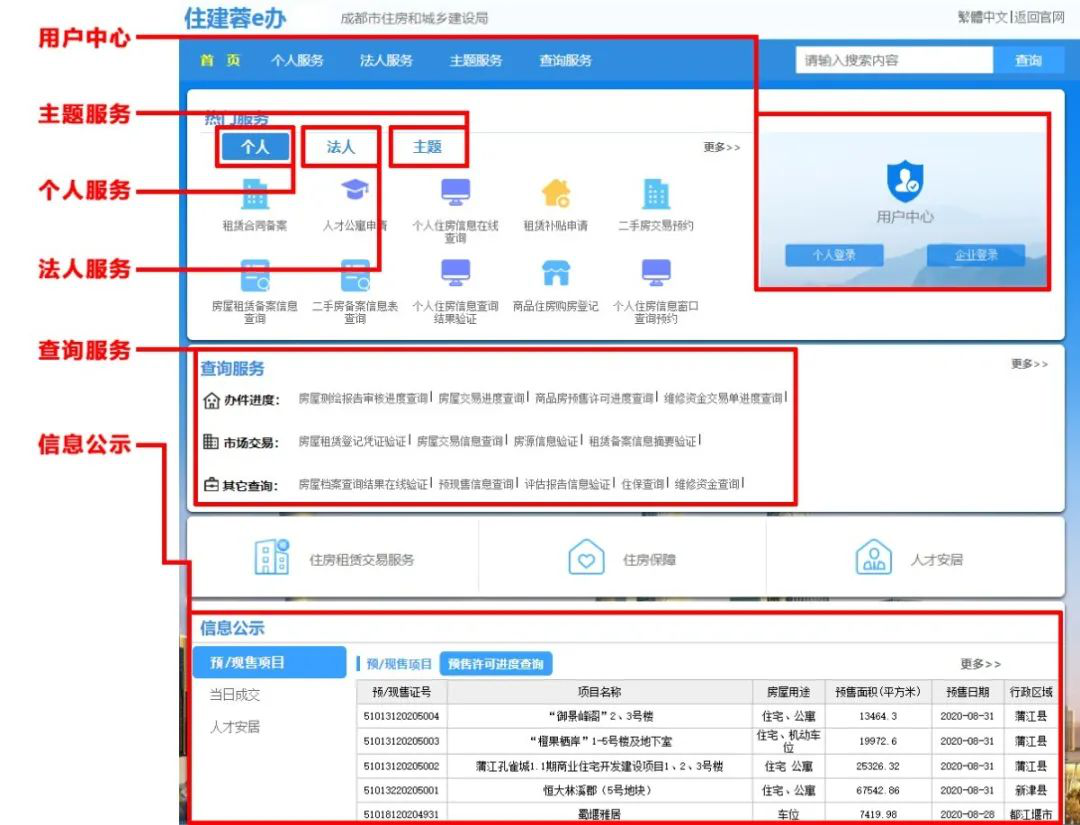Select the 预/现售项目 left sidebar tab
The height and width of the screenshot is (825, 1080).
click(269, 662)
